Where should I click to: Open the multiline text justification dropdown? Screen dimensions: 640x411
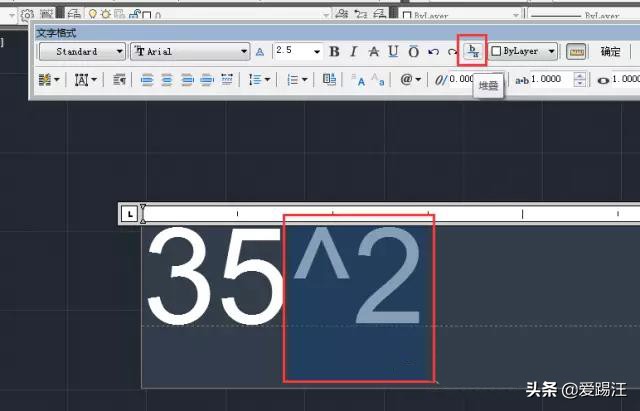point(85,80)
